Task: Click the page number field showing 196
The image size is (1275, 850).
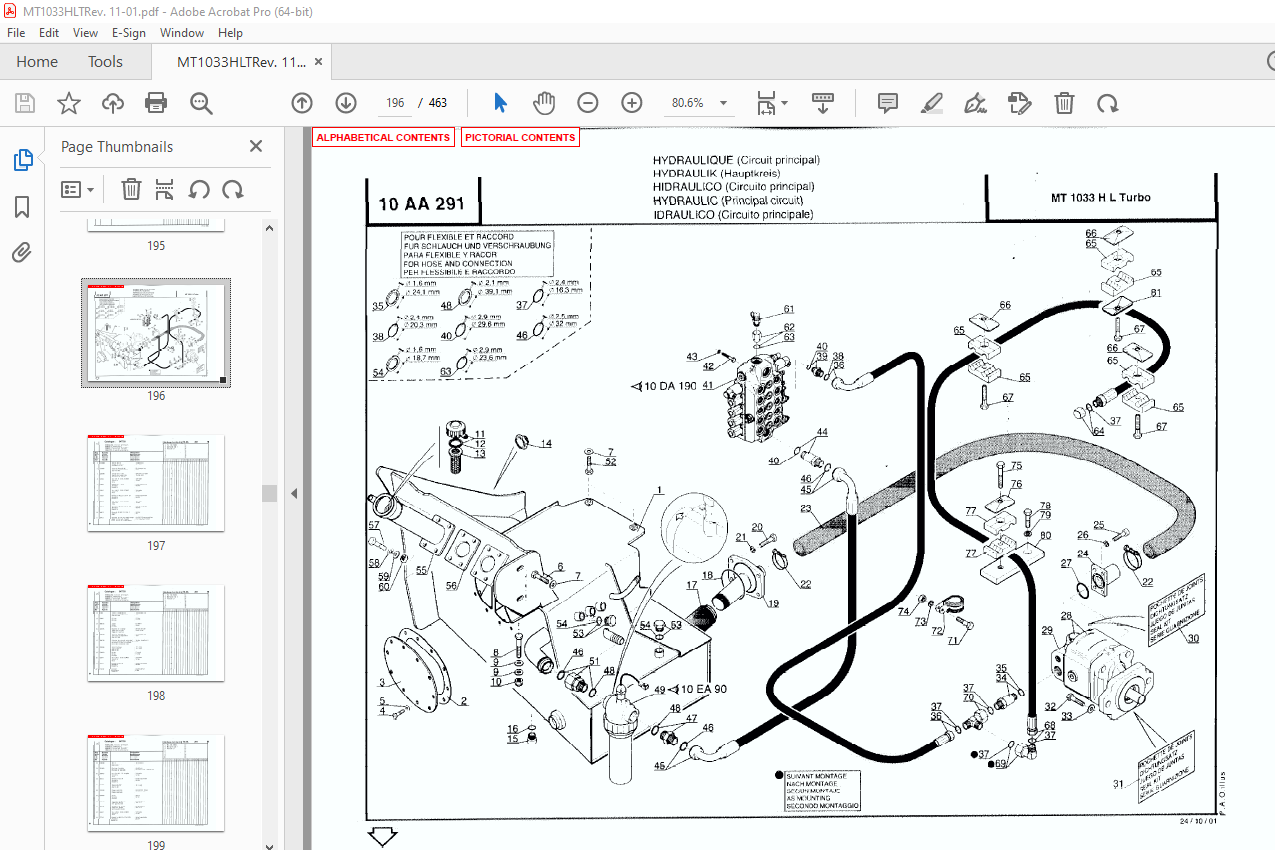Action: (394, 103)
